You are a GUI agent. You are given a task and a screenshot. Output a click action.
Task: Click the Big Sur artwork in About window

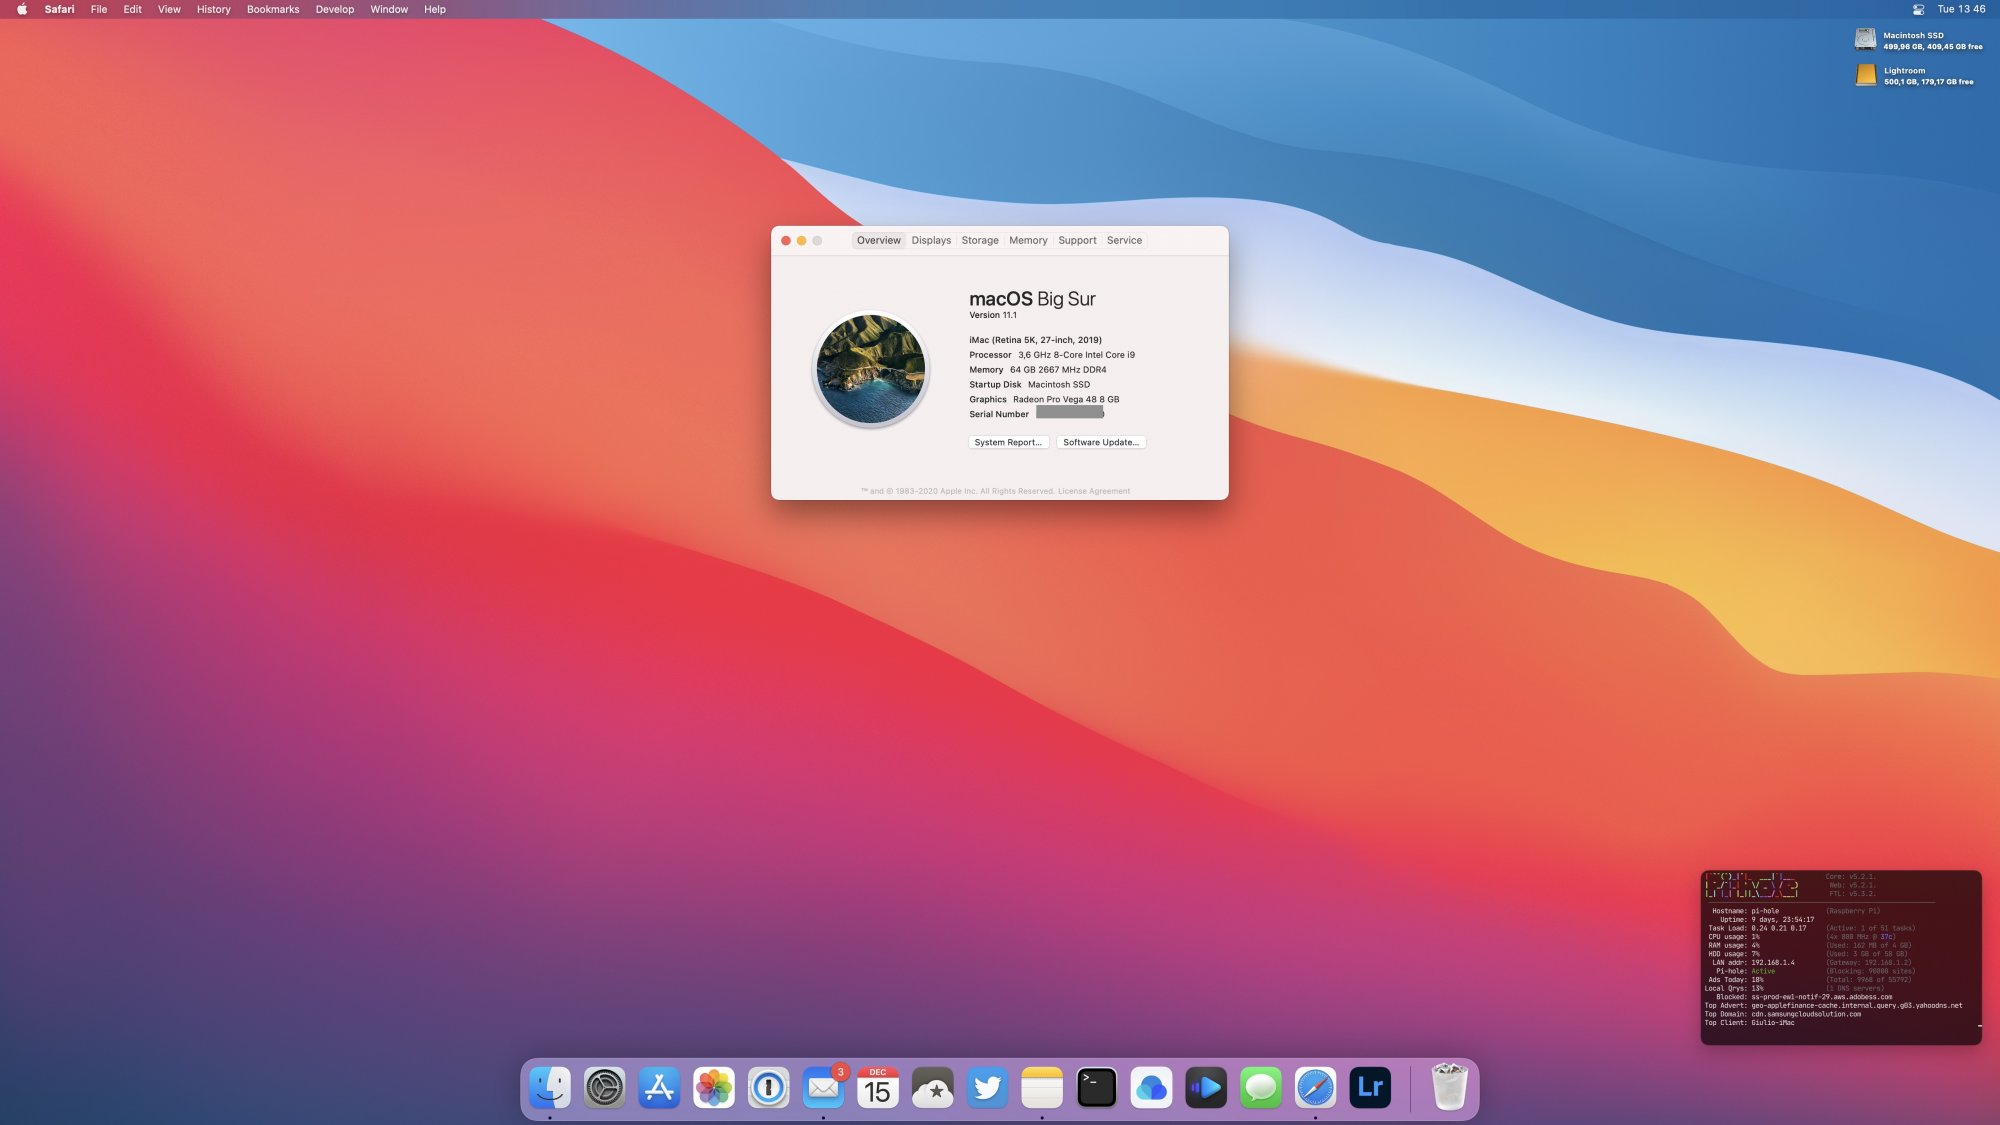click(x=871, y=369)
